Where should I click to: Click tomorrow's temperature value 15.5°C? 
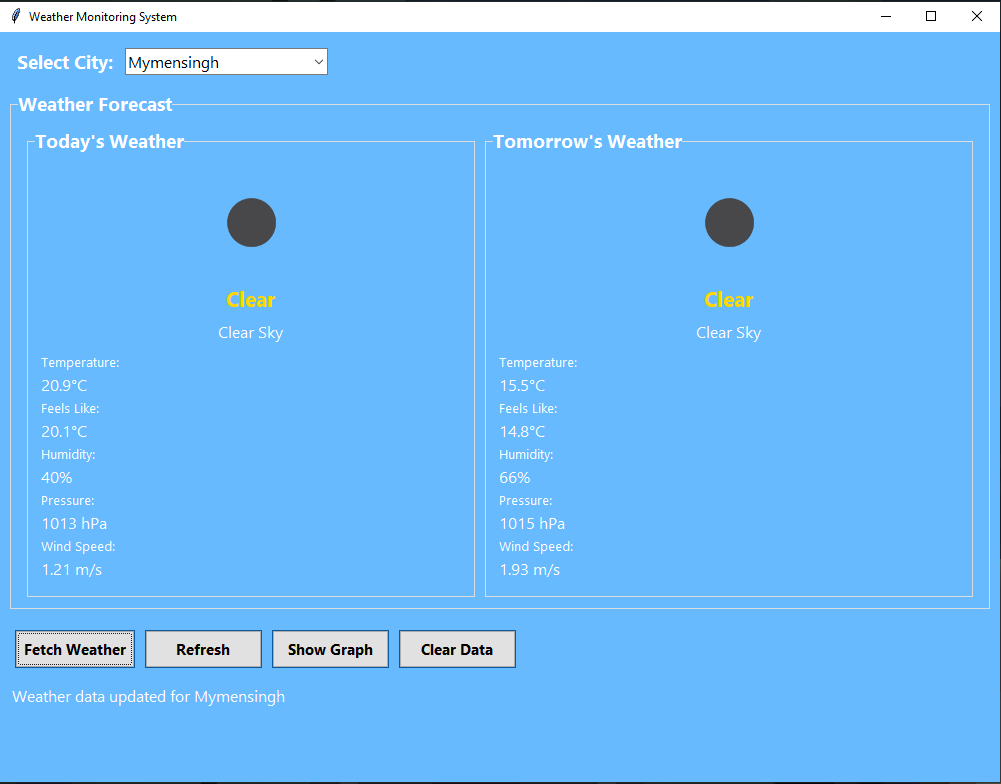(522, 386)
